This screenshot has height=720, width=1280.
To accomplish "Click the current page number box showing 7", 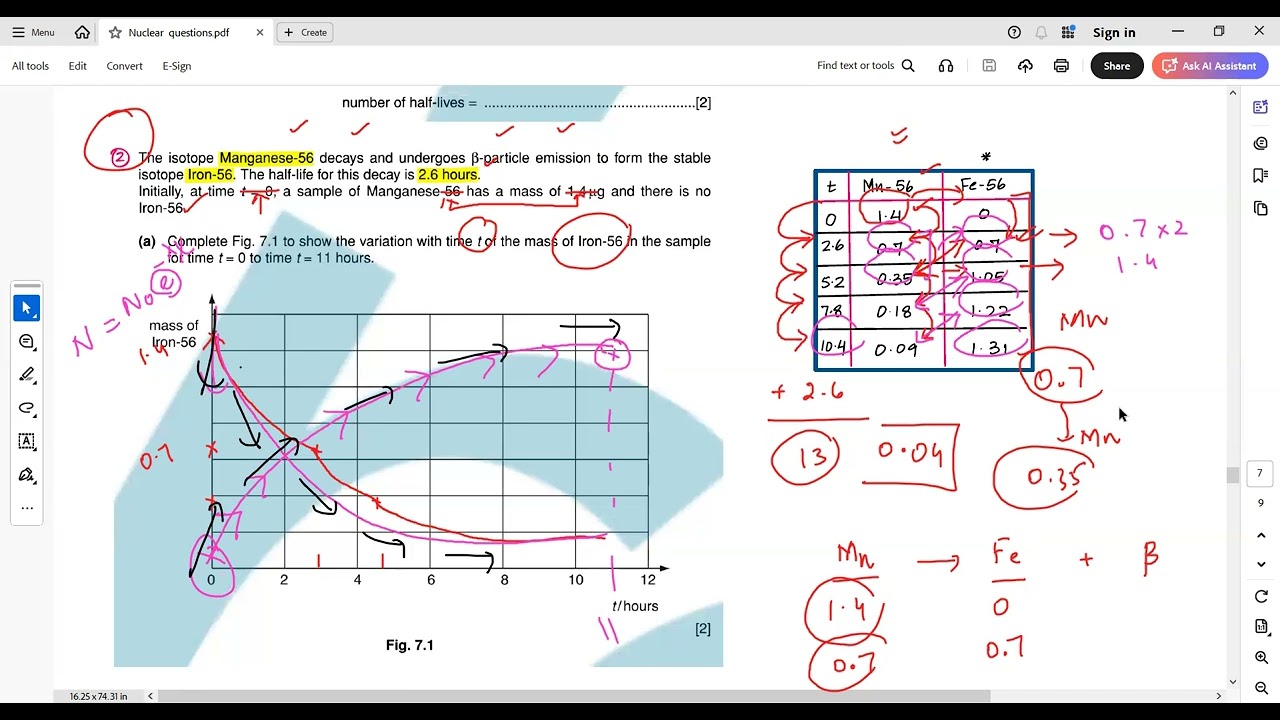I will (x=1260, y=473).
